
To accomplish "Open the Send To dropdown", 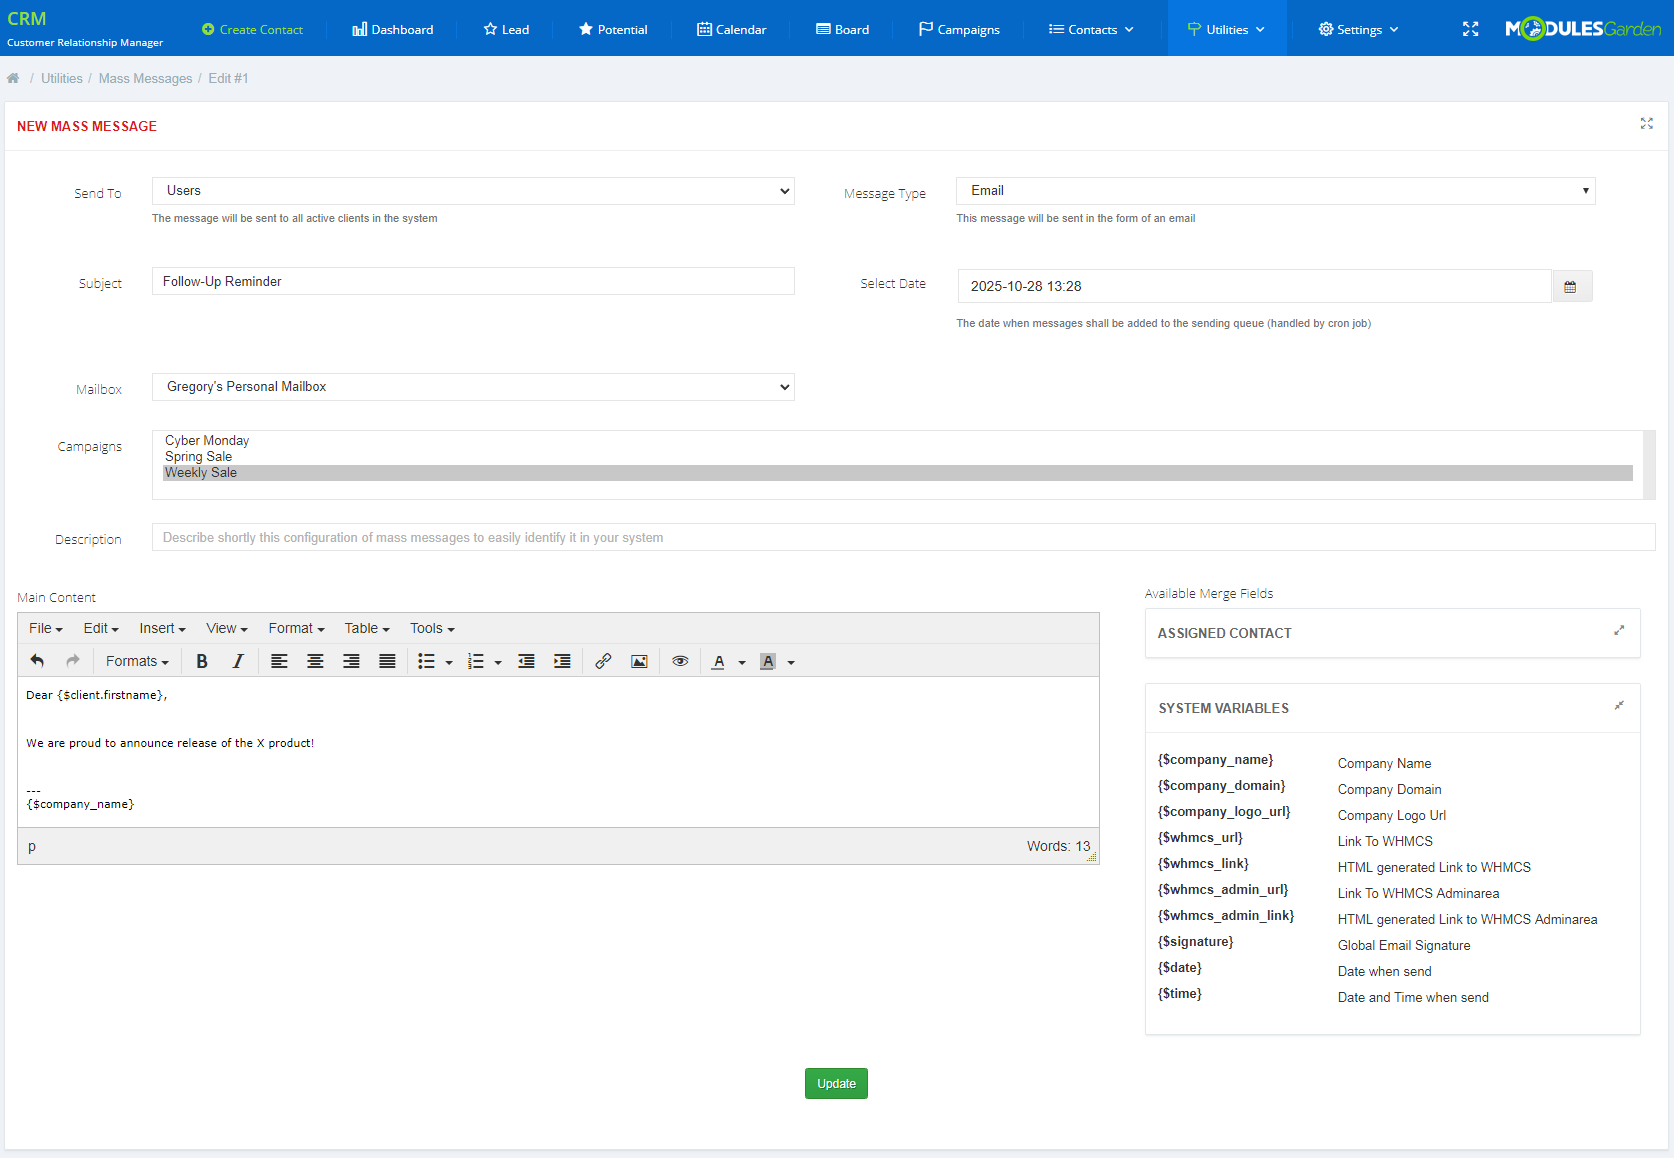I will [x=472, y=191].
